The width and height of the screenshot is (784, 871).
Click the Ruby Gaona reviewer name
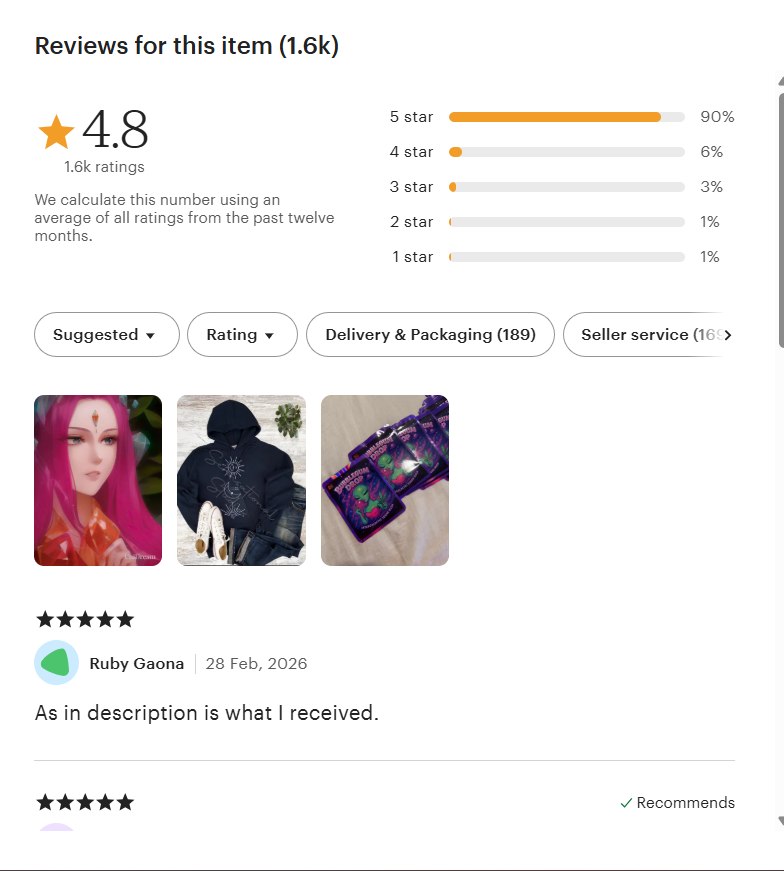137,663
